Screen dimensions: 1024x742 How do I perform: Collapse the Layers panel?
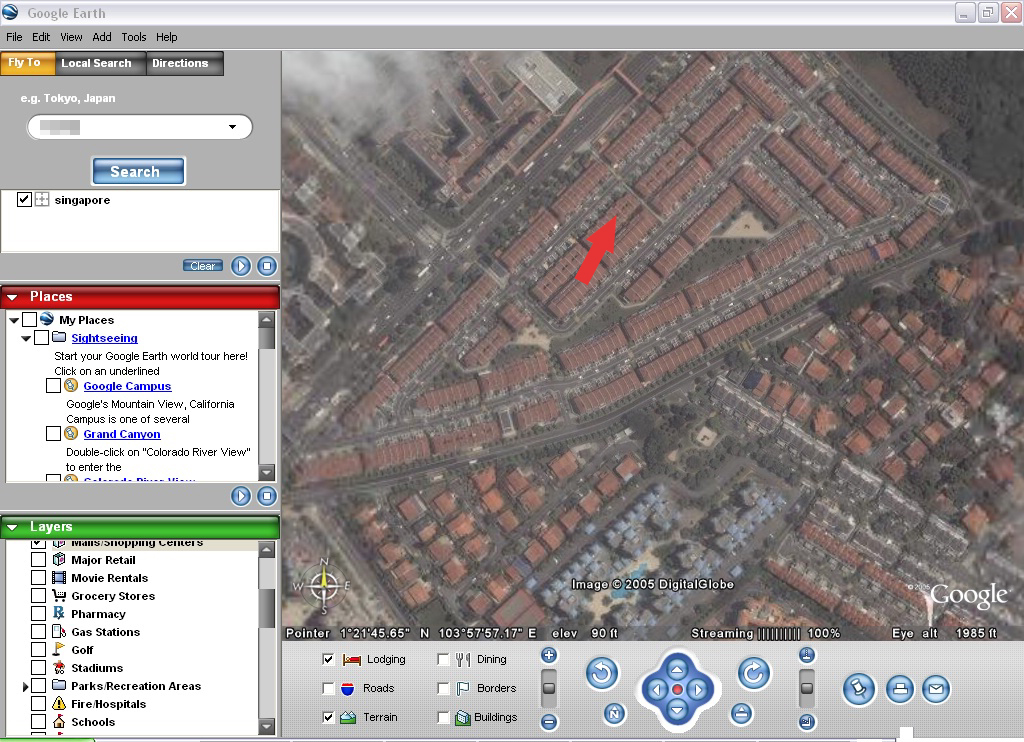coord(12,527)
